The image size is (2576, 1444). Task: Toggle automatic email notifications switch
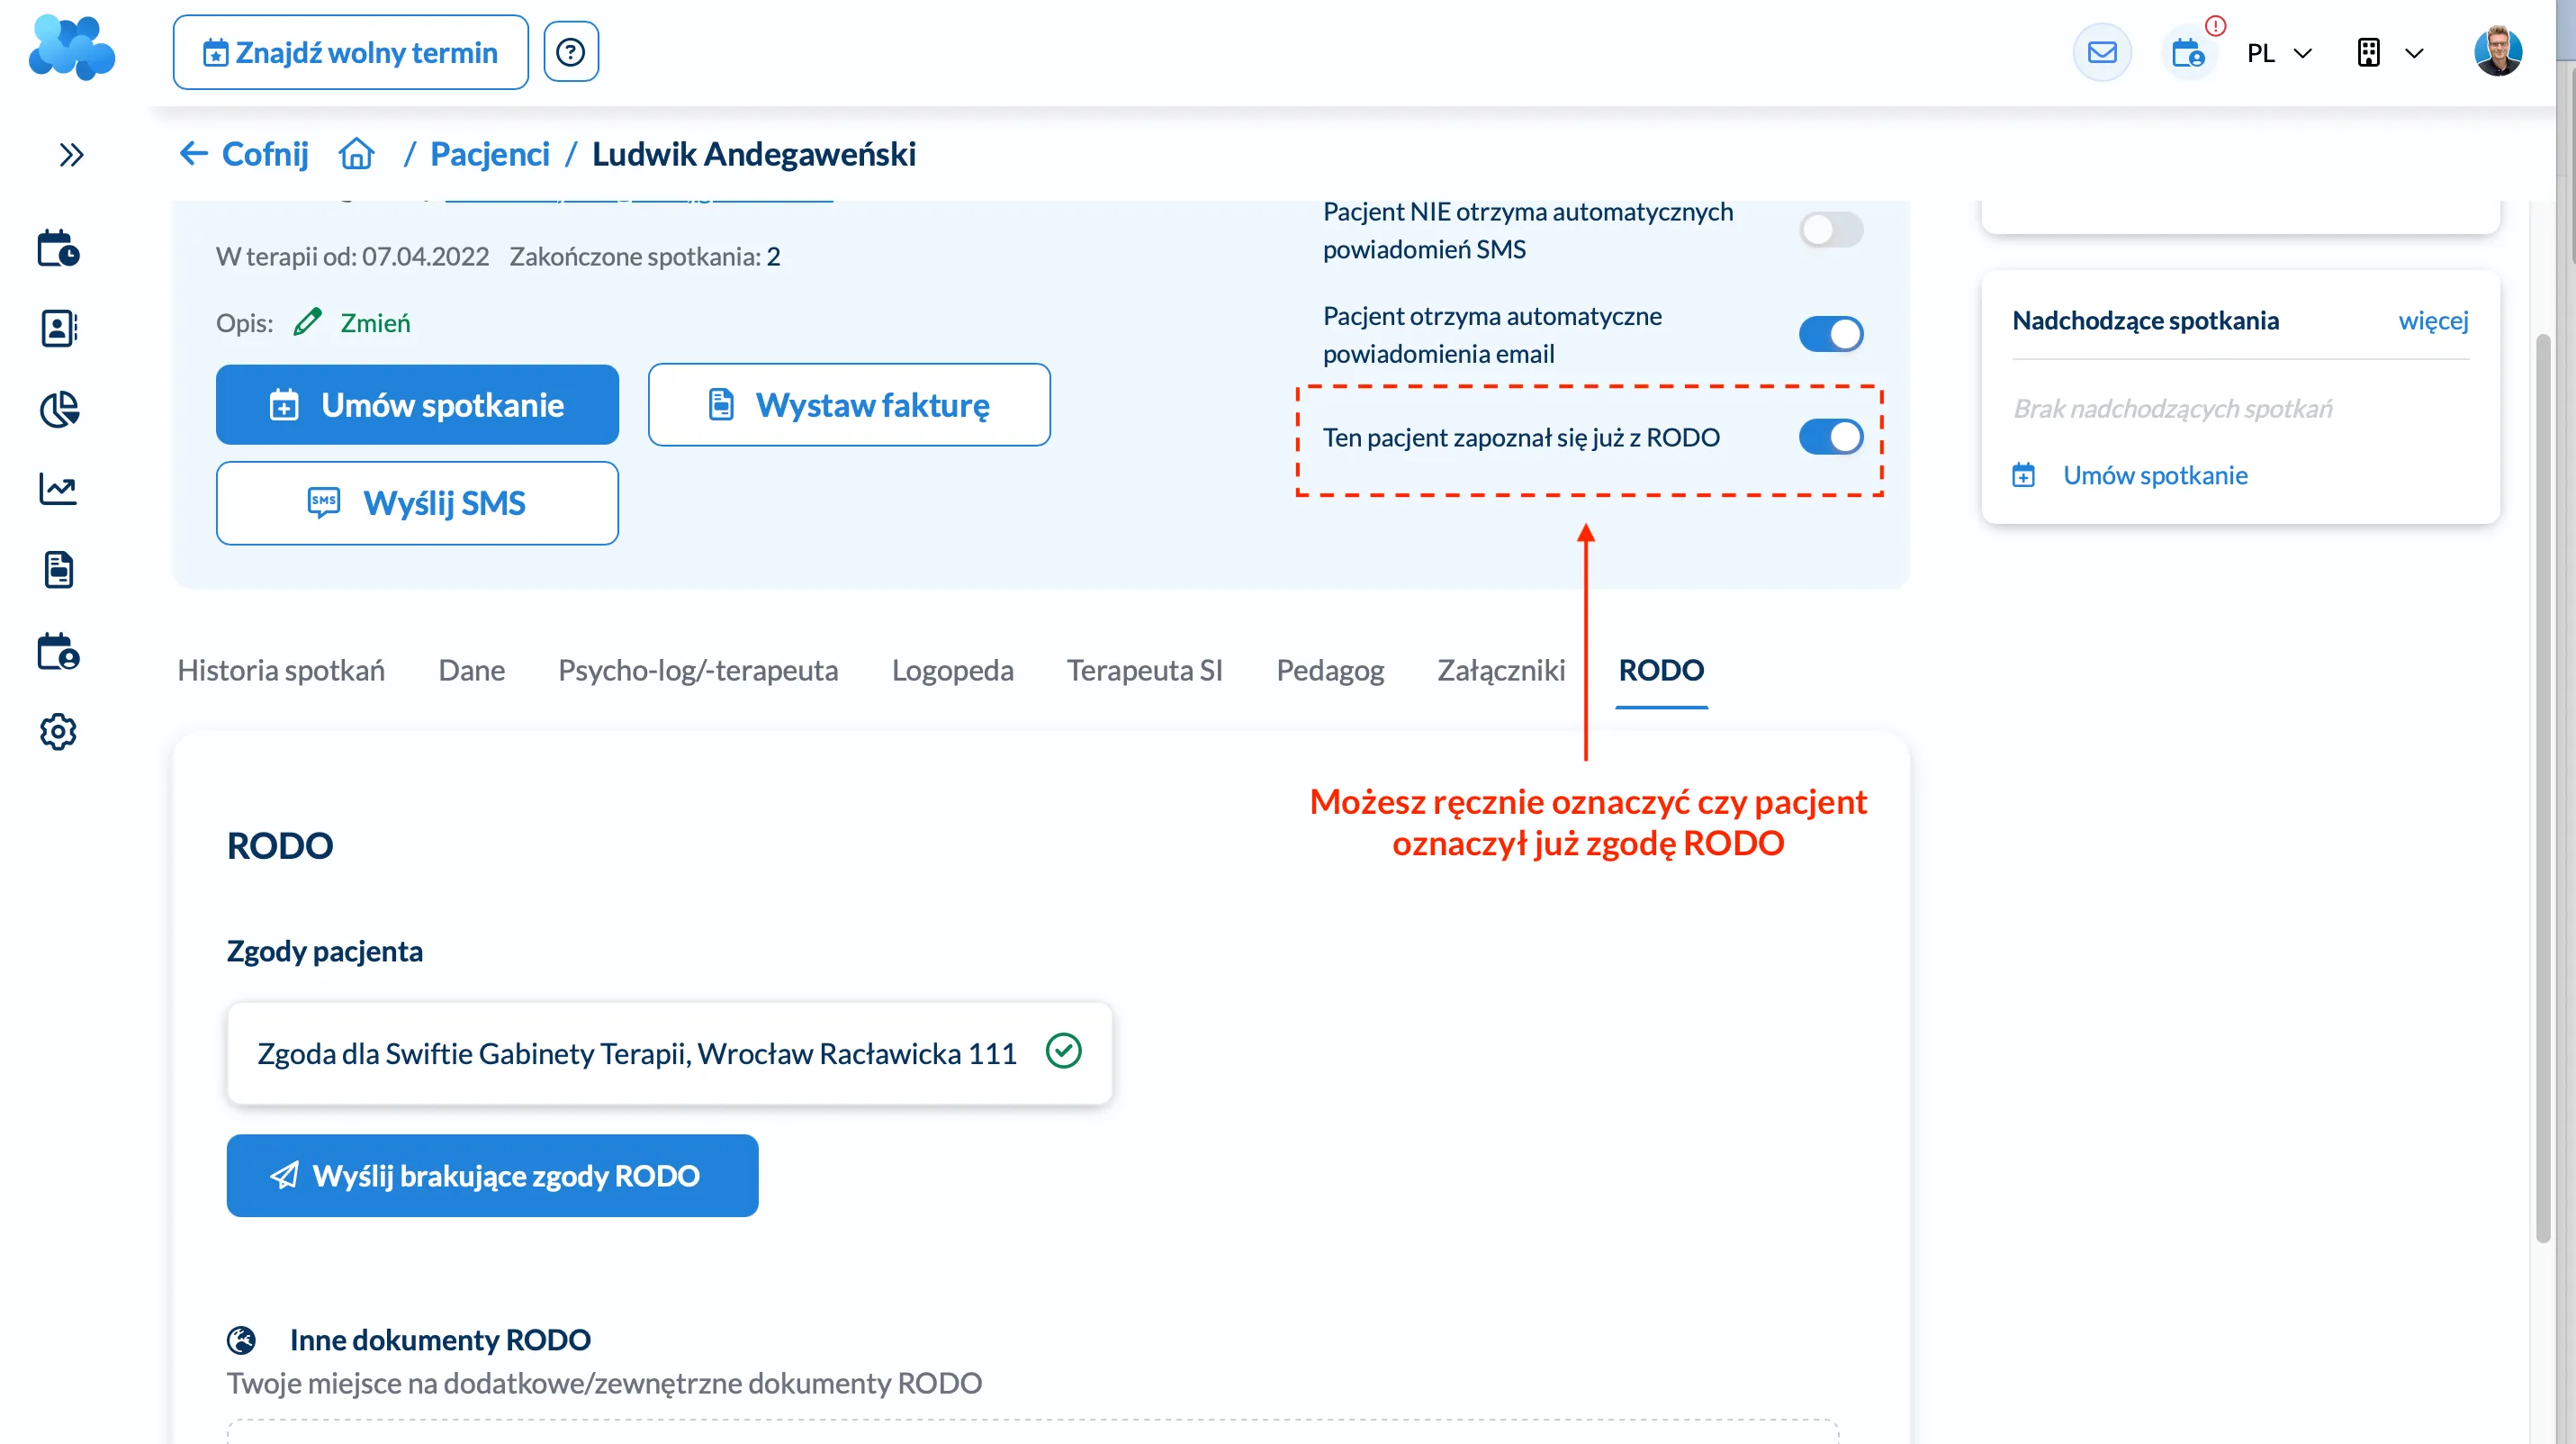coord(1831,334)
